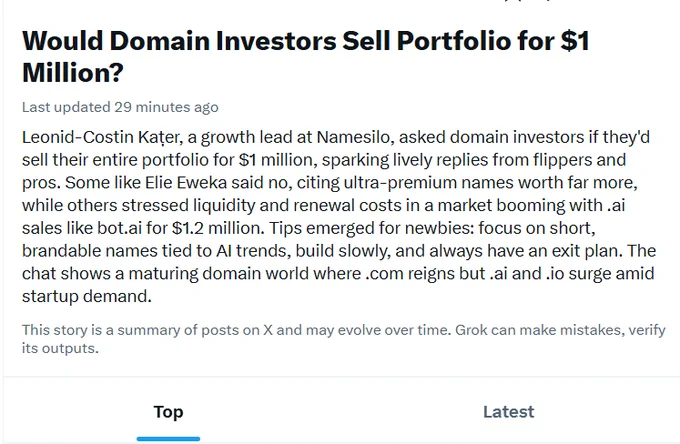
Task: Click the word Grok in the disclaimer
Action: point(471,330)
